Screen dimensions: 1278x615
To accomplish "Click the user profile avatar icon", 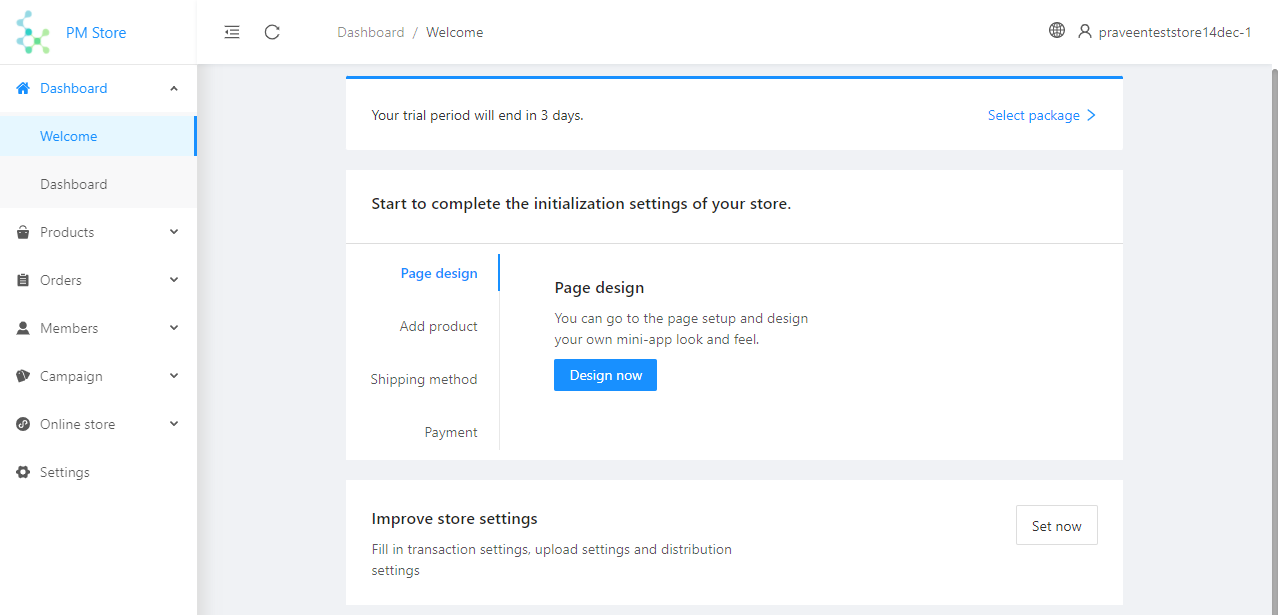I will coord(1085,31).
